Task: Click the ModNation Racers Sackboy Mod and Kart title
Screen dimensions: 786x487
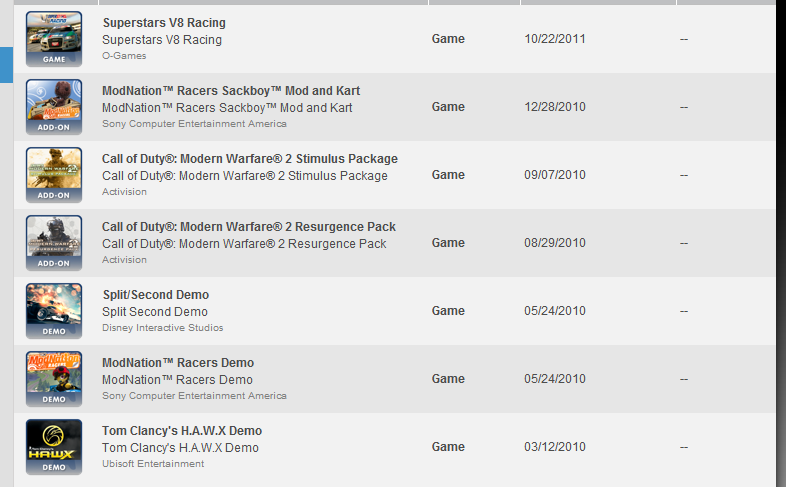Action: 231,91
